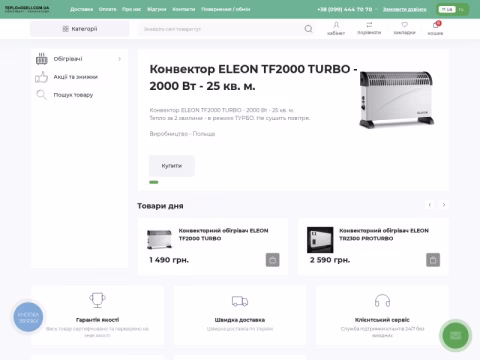This screenshot has height=360, width=480.
Task: Click the thumbs-up promotions icon
Action: click(x=42, y=77)
